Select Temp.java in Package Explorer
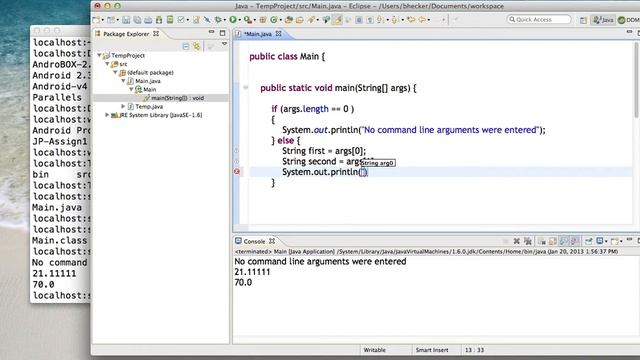640x360 pixels. (x=149, y=106)
